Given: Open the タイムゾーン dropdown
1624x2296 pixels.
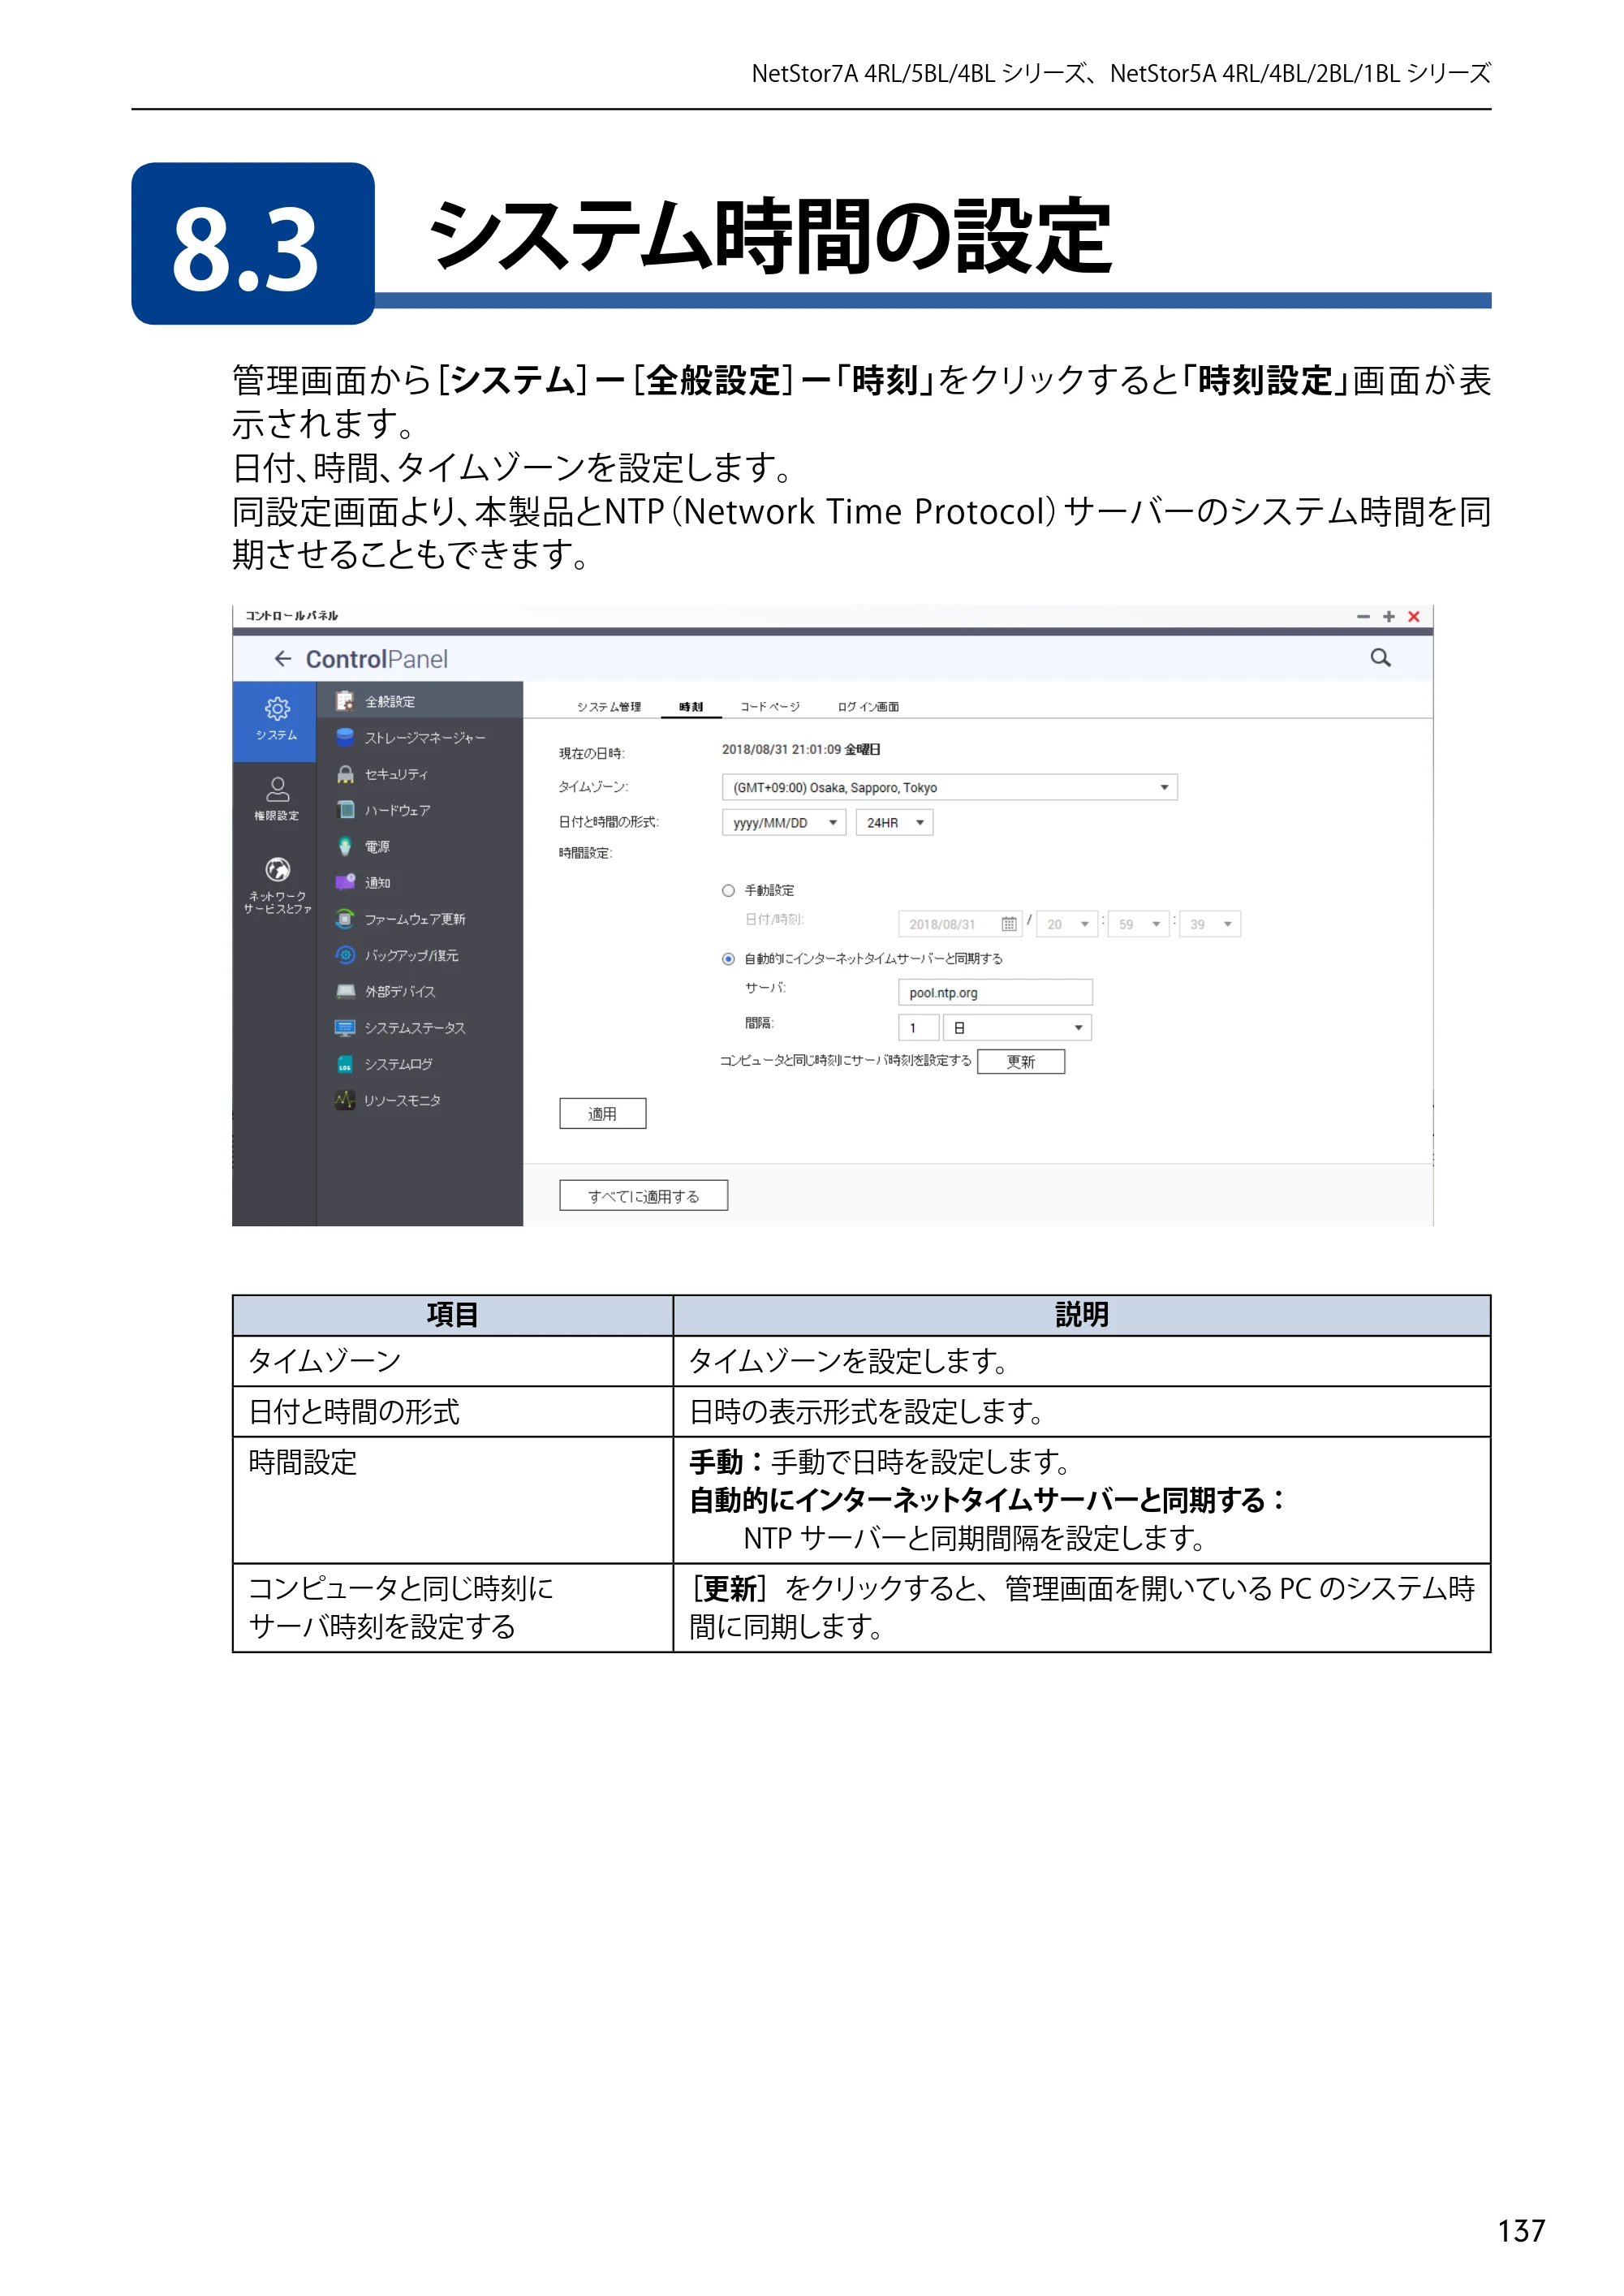Looking at the screenshot, I should pos(949,787).
